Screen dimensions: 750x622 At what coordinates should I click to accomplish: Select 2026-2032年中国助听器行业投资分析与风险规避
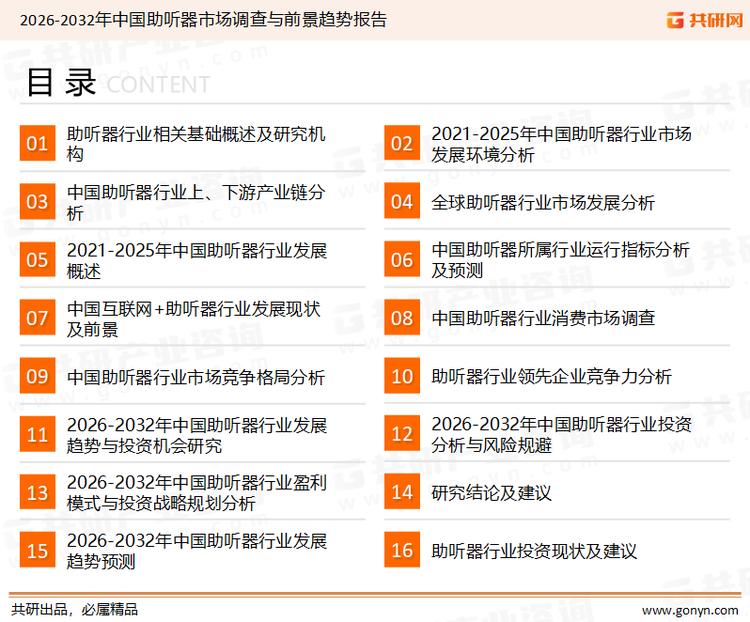click(x=561, y=434)
